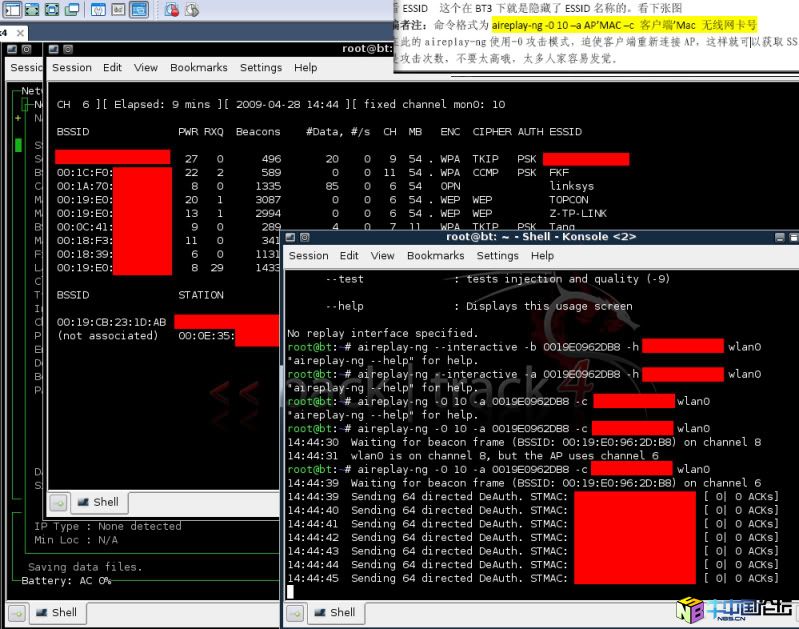Switch to appliance view toolbar icon

[x=118, y=10]
